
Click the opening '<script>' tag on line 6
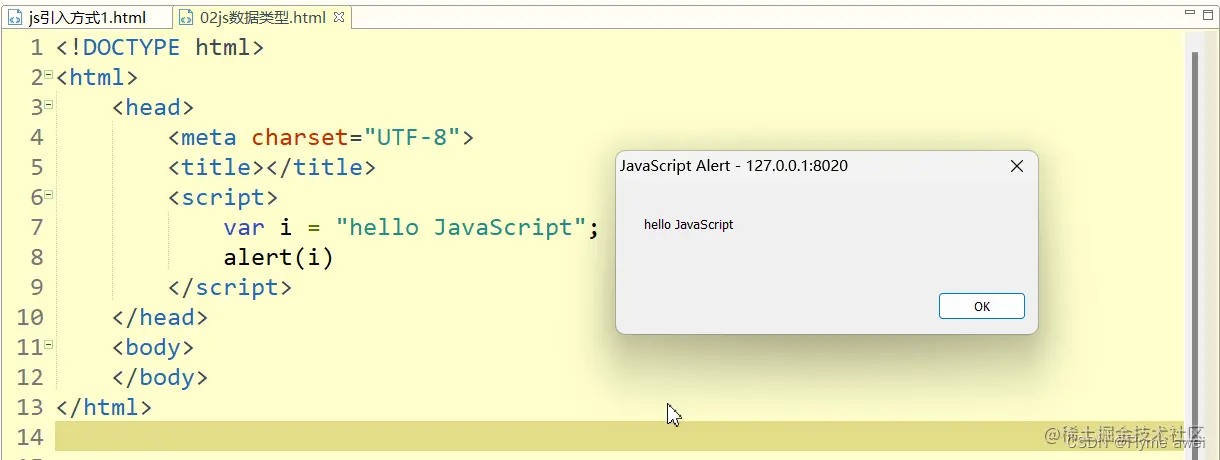pyautogui.click(x=223, y=197)
